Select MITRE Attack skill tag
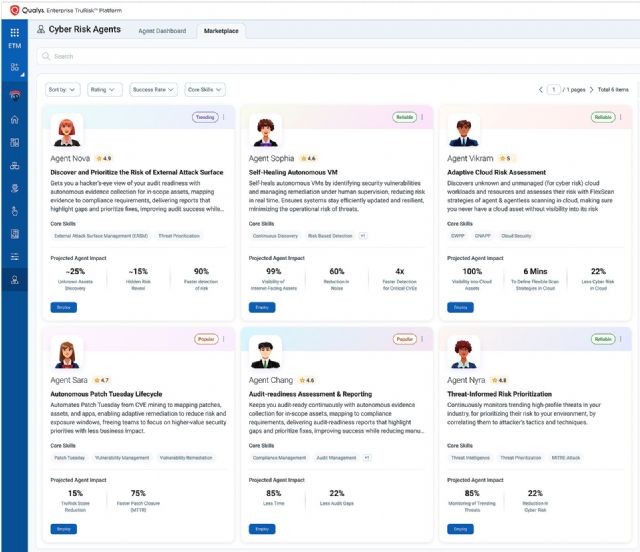Screen dimensions: 640x552 coord(565,458)
